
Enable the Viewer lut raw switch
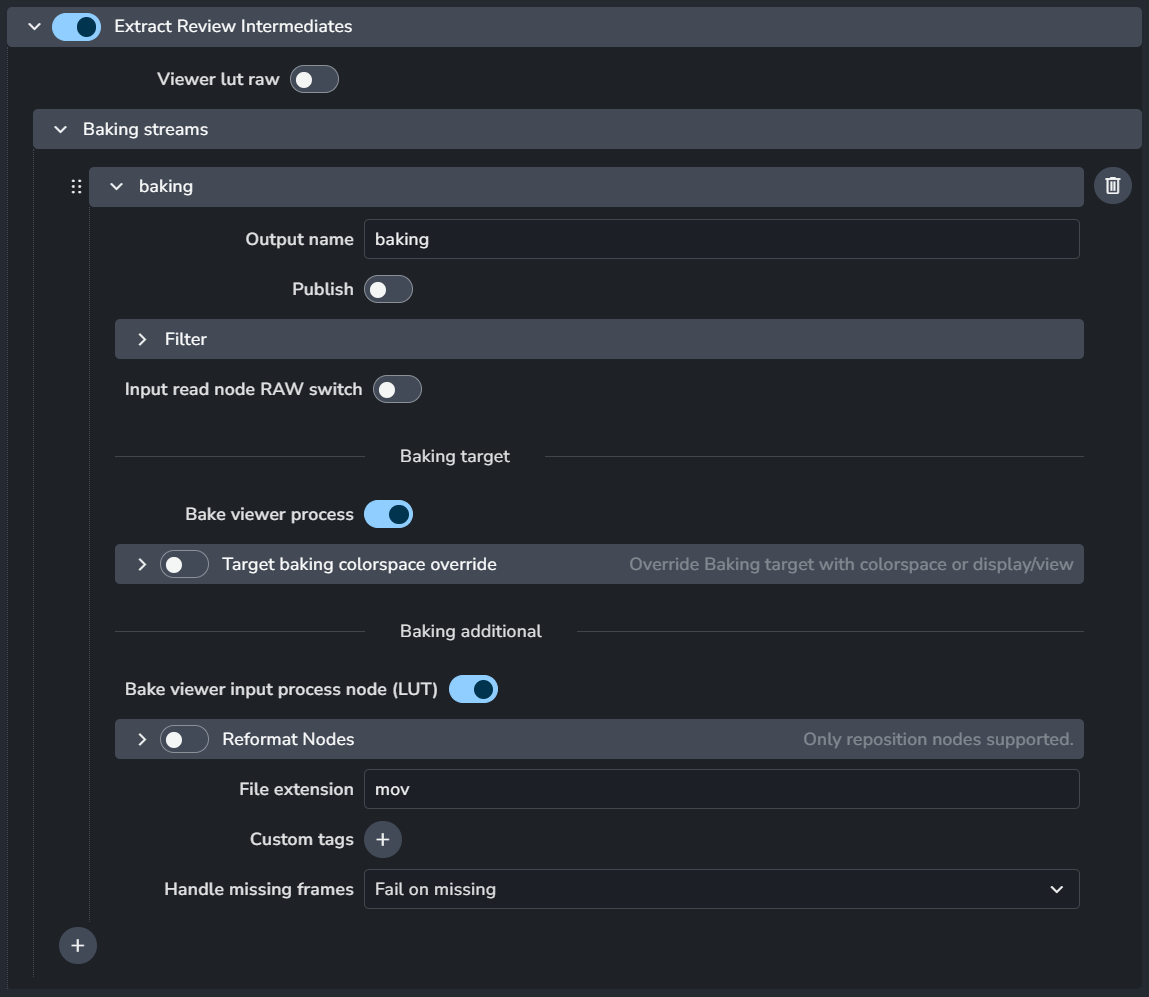314,79
